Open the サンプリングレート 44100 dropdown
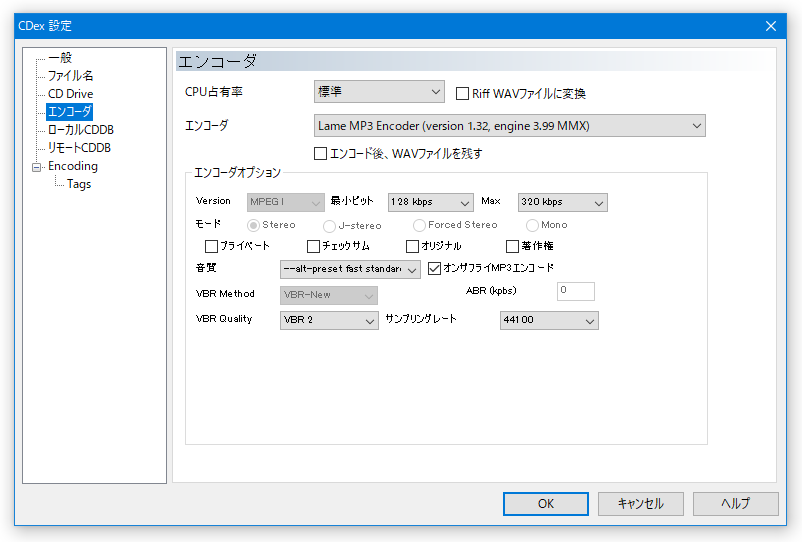This screenshot has height=542, width=802. (549, 321)
